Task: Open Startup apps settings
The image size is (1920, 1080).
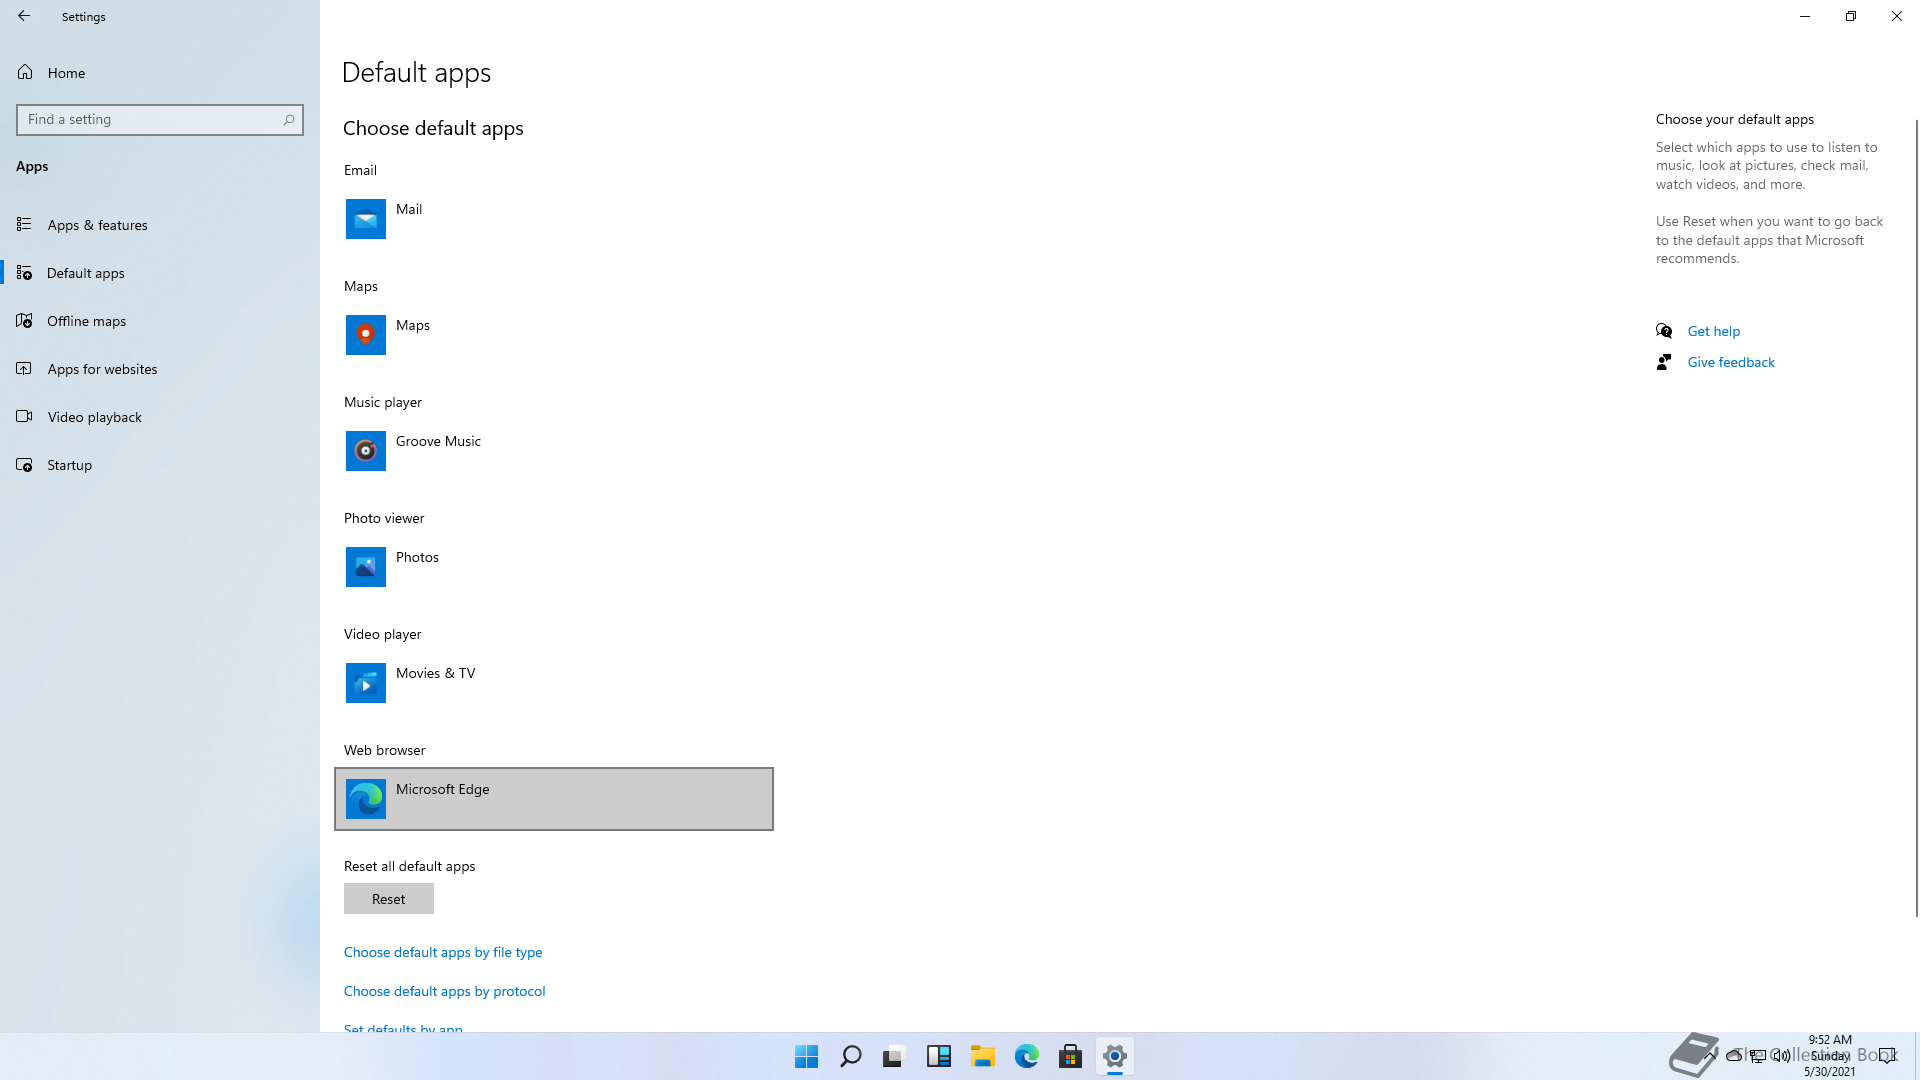Action: [160, 465]
